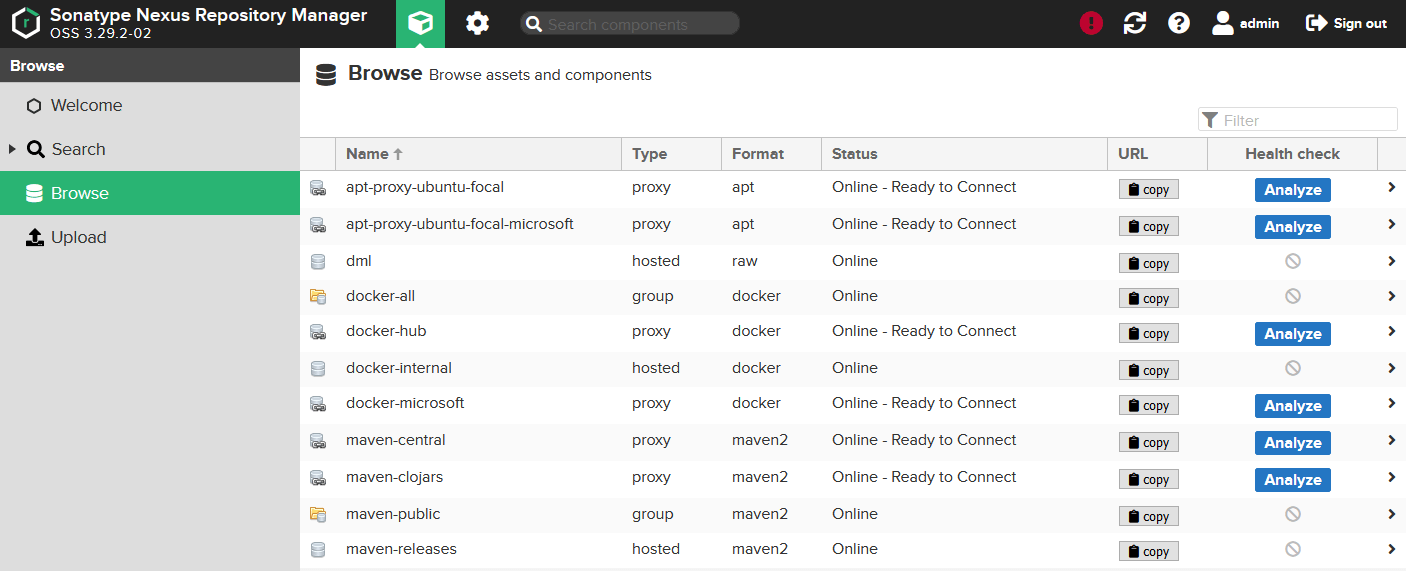Analyze the maven-central repository
The image size is (1406, 571).
pyautogui.click(x=1292, y=443)
